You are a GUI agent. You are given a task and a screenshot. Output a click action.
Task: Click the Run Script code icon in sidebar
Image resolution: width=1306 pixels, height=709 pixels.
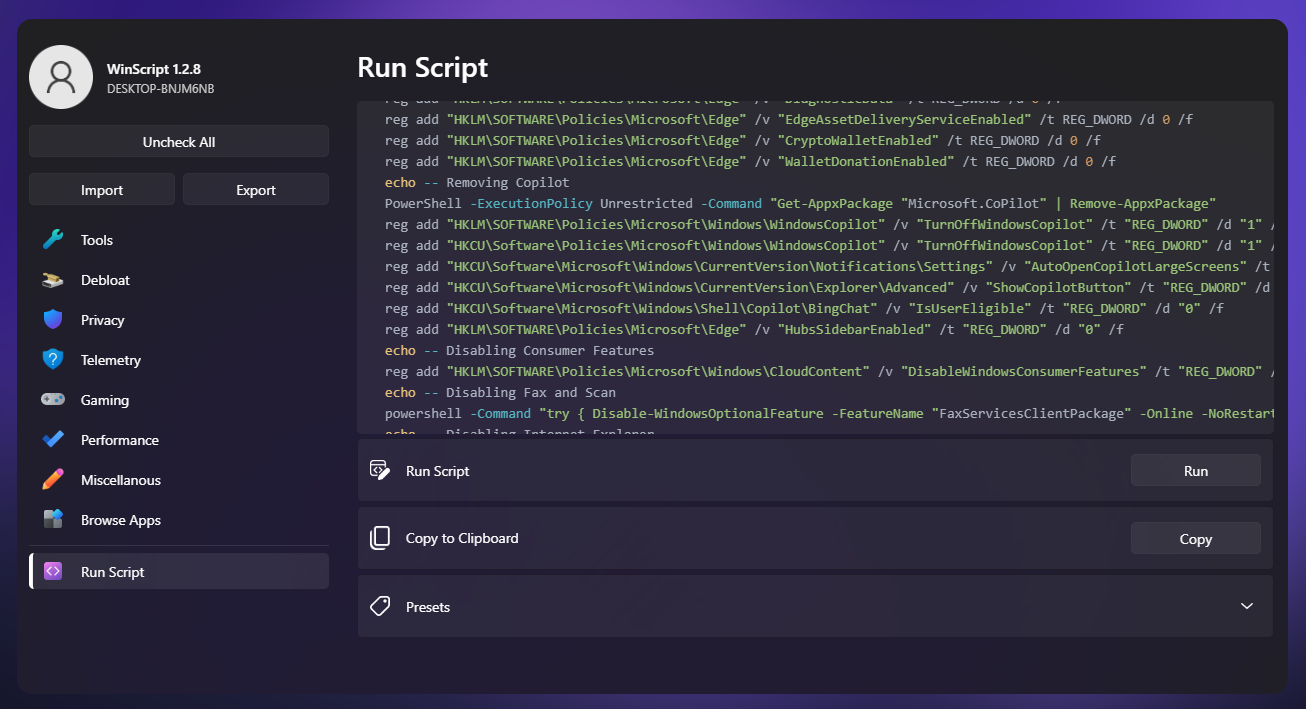tap(53, 572)
